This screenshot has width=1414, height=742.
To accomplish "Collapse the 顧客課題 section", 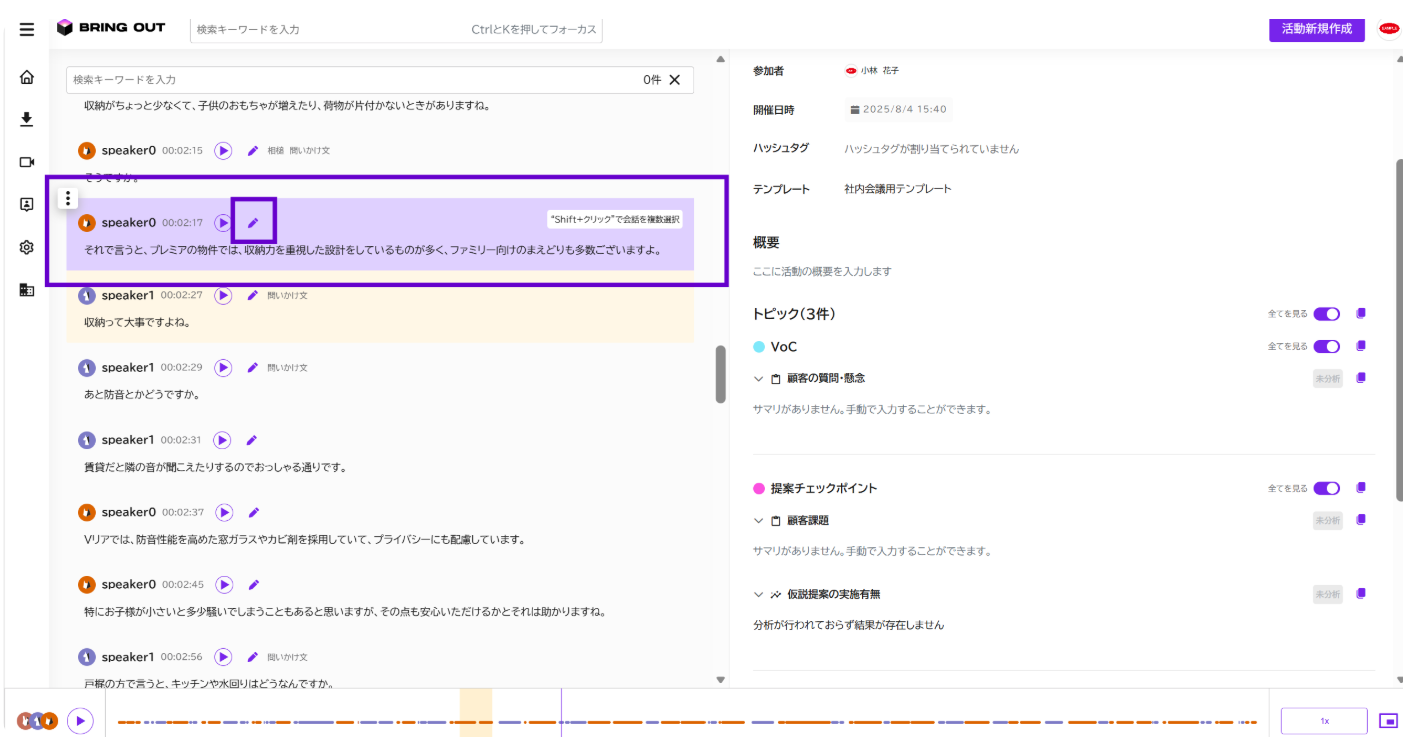I will (x=758, y=520).
